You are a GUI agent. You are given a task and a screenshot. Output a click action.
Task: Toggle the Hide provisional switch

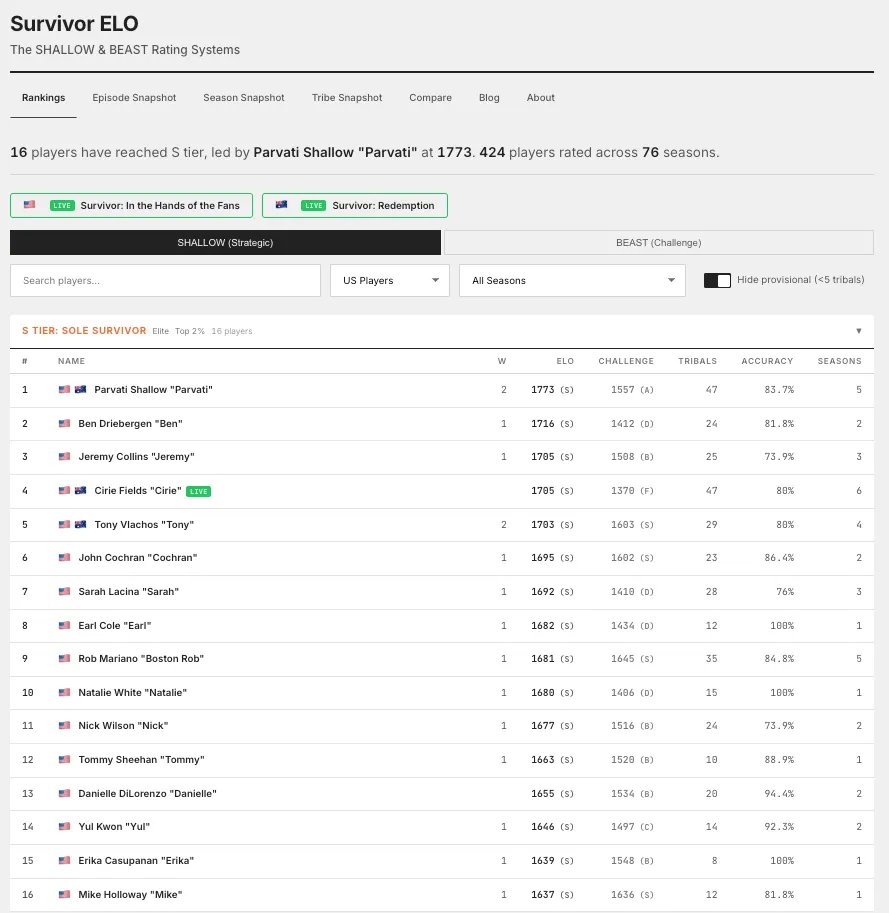(x=717, y=280)
